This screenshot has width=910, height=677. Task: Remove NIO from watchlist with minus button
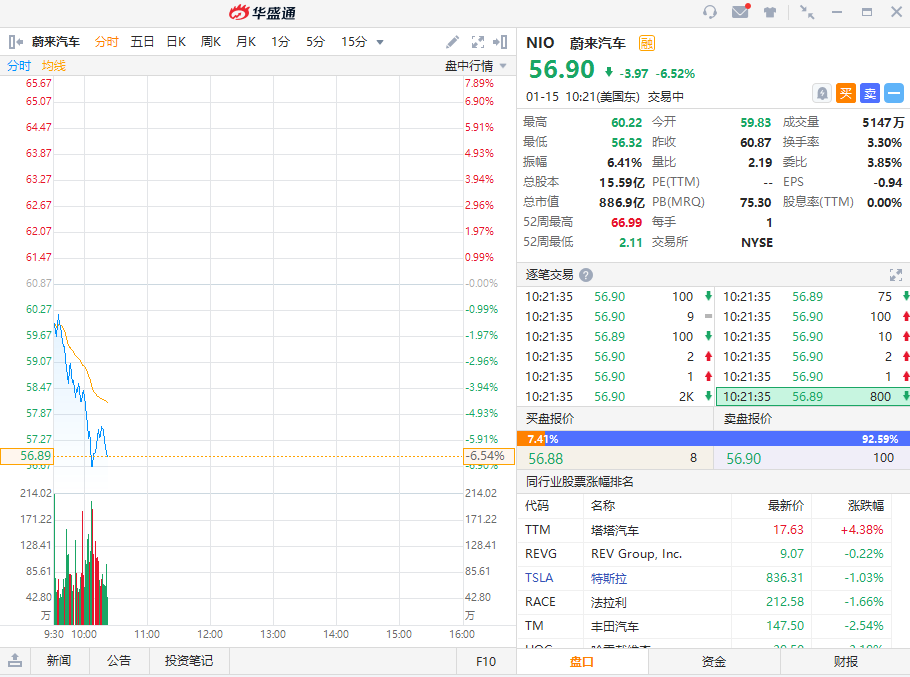tap(893, 93)
